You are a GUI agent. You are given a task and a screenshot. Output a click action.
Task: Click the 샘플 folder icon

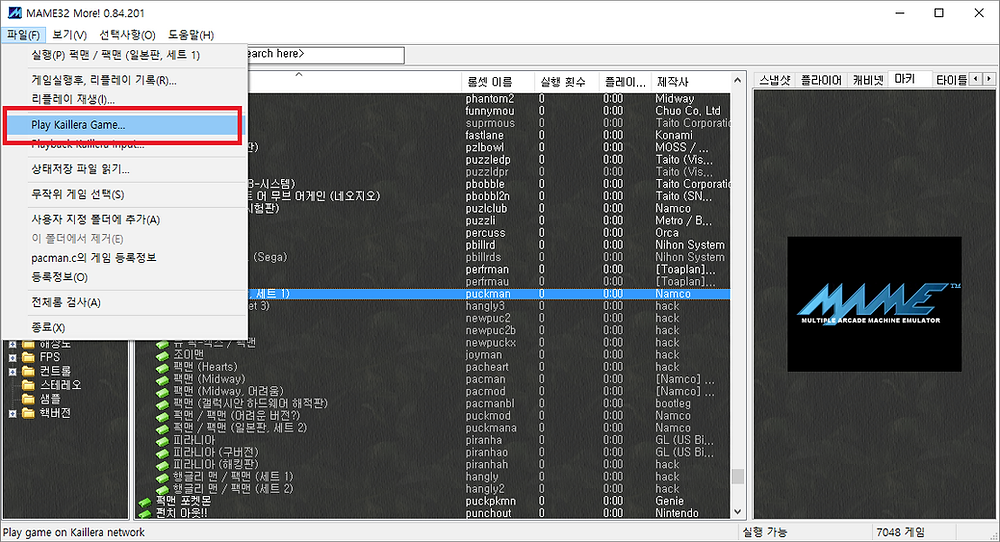pyautogui.click(x=28, y=399)
